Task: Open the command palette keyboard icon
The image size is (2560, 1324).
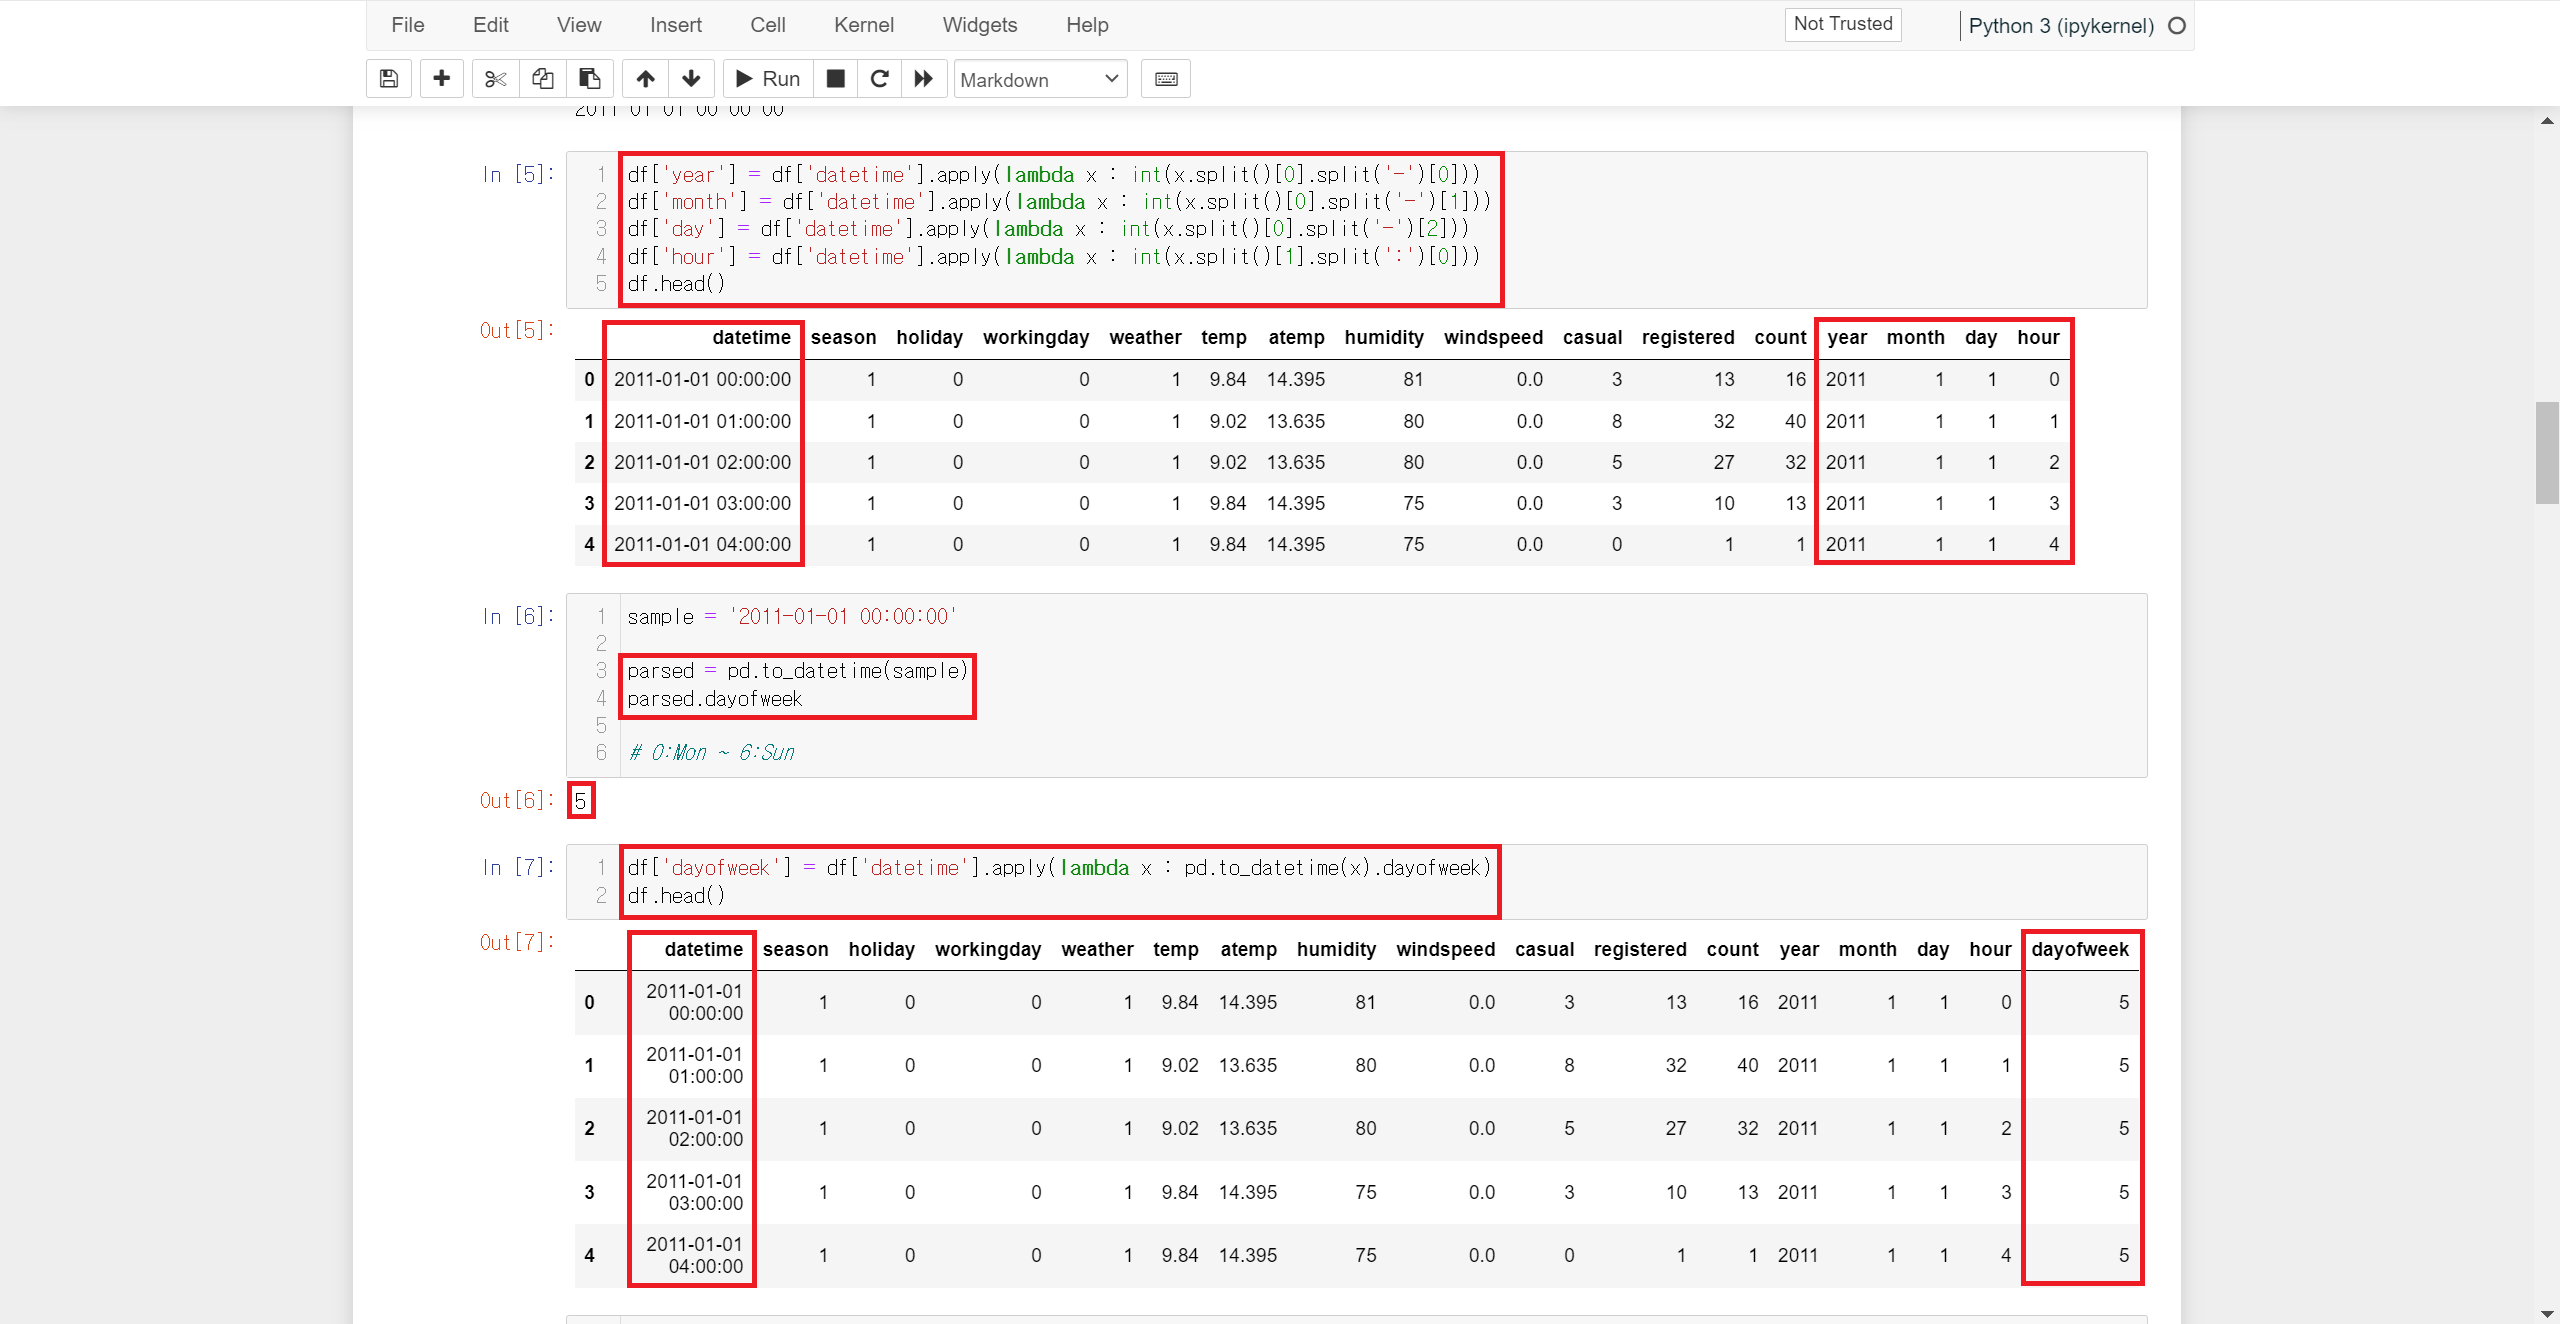Action: (x=1166, y=79)
